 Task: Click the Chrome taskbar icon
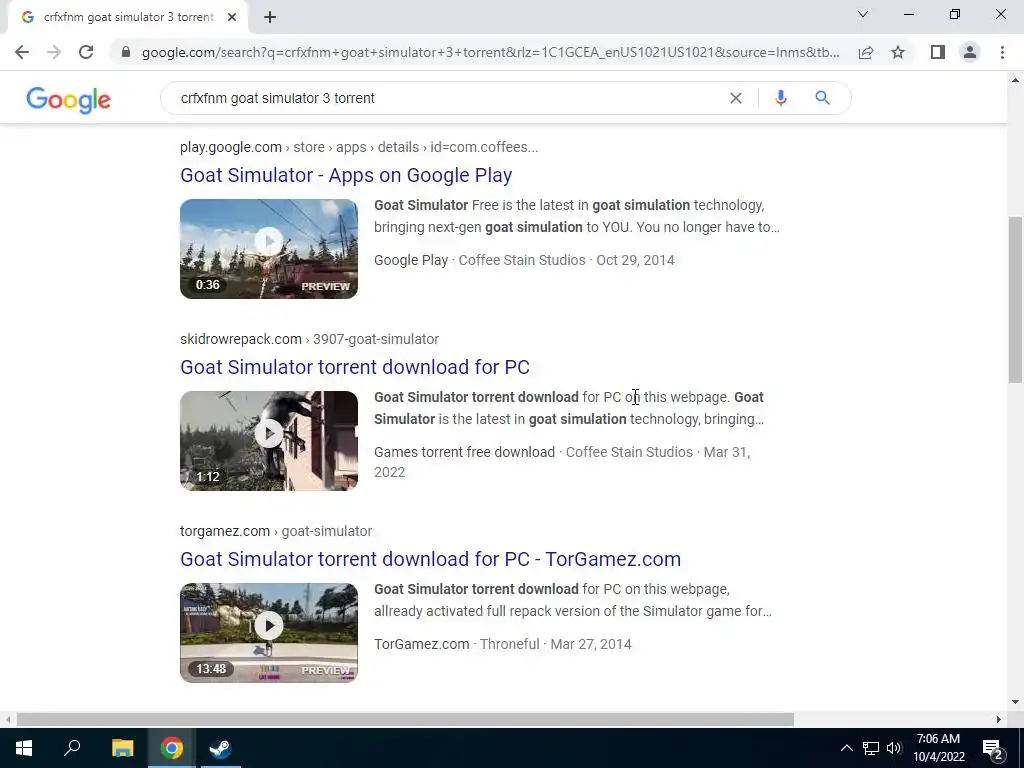pyautogui.click(x=172, y=748)
